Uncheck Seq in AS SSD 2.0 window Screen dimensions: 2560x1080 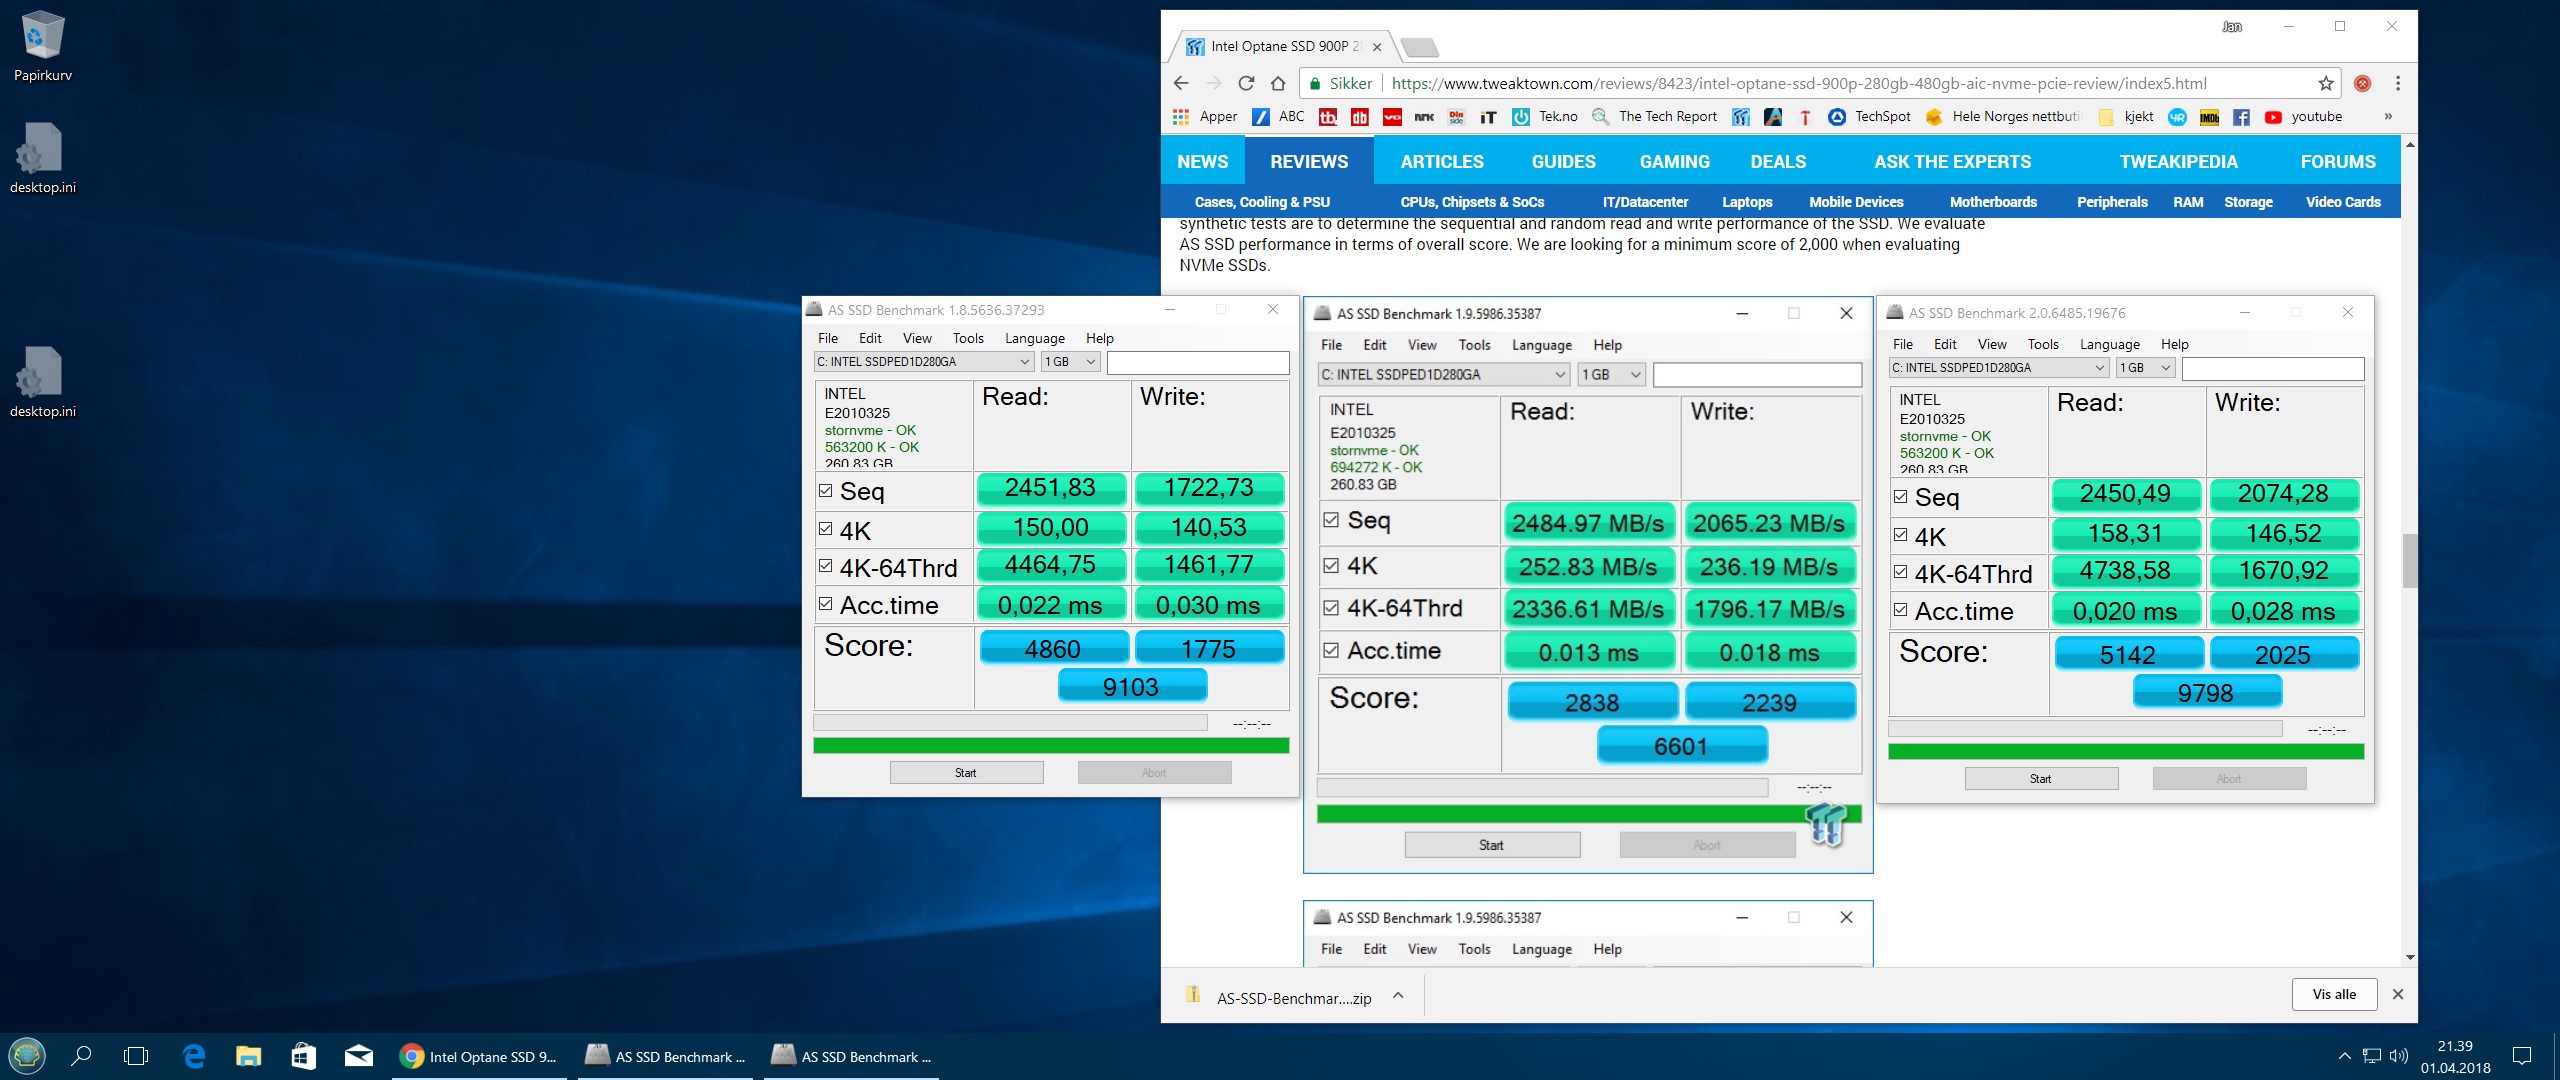tap(1901, 496)
